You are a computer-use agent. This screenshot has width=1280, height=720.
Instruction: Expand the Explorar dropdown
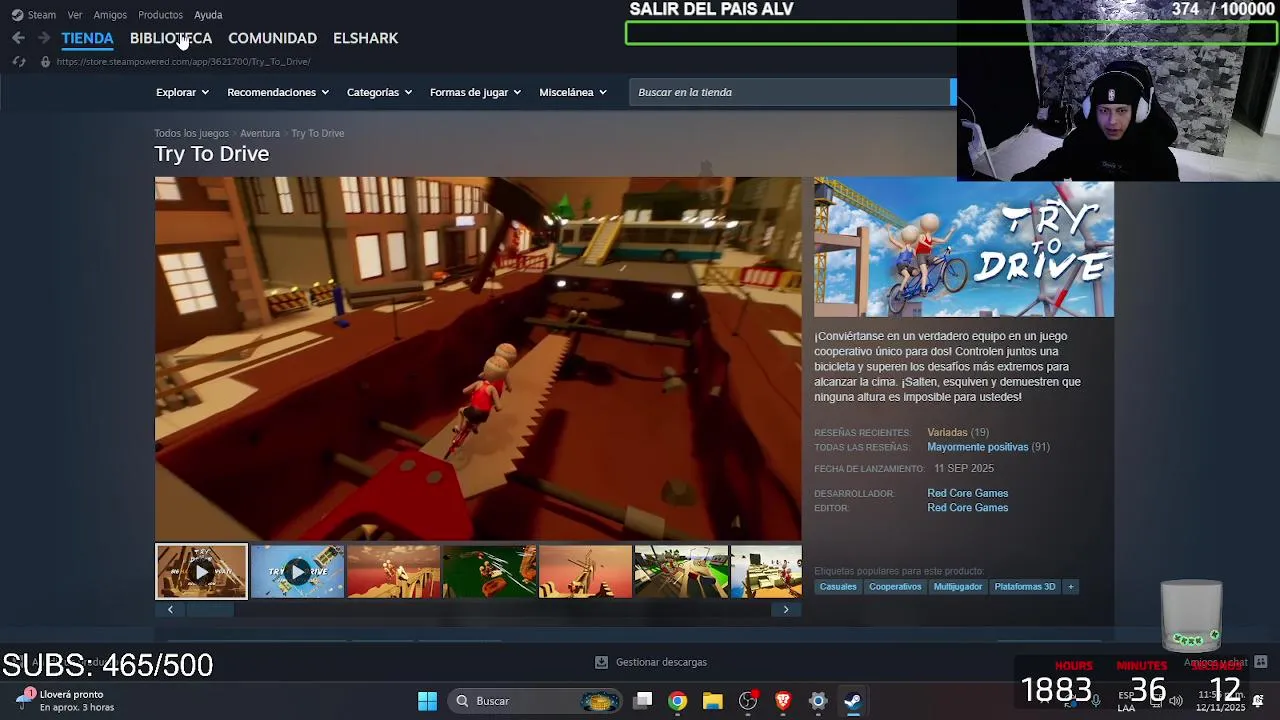[x=182, y=92]
